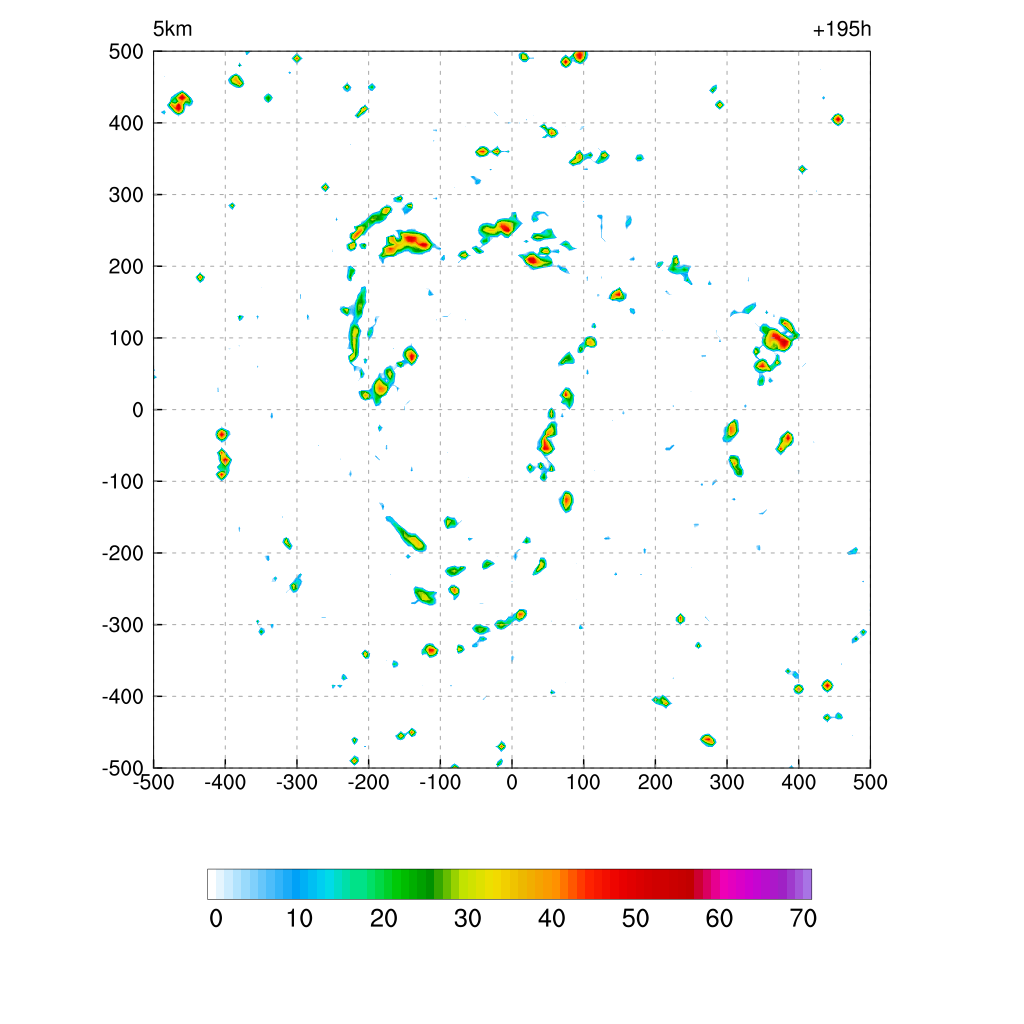Click the colorbar label "30"

click(x=468, y=919)
